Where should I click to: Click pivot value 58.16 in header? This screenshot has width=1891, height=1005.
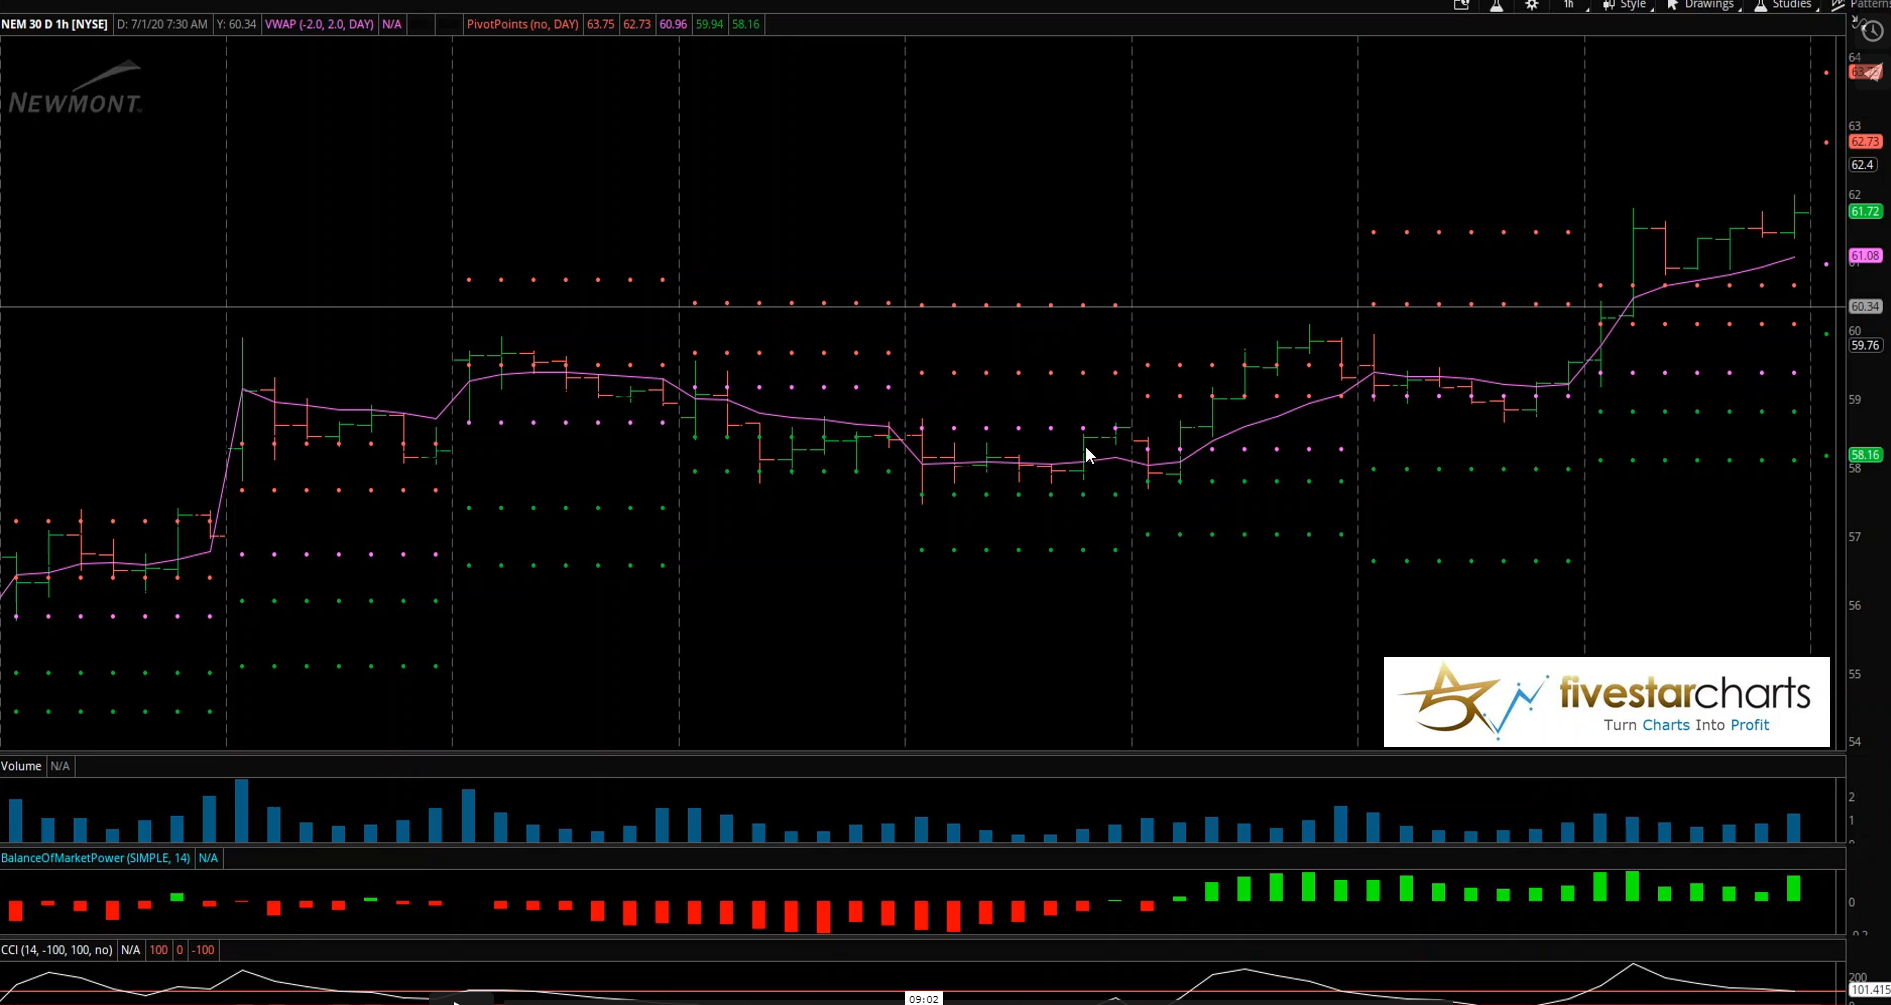pyautogui.click(x=745, y=24)
